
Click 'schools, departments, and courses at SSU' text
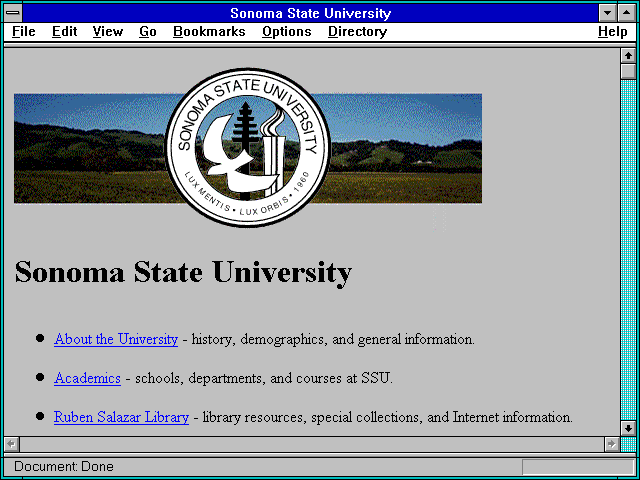click(264, 378)
